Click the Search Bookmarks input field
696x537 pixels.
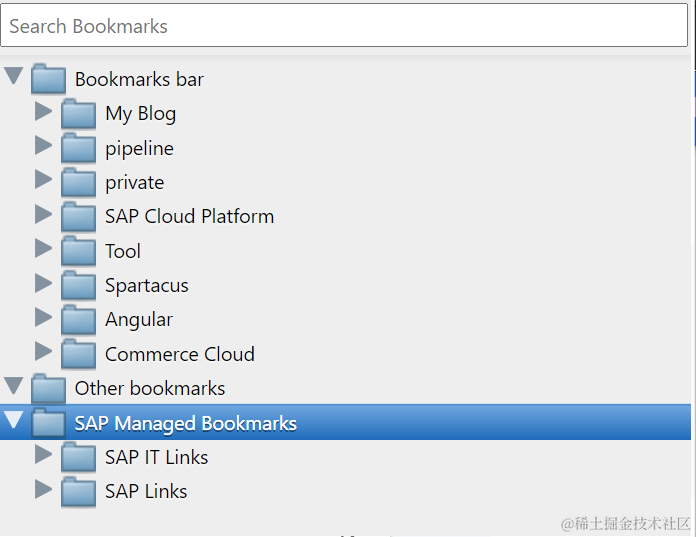[x=344, y=25]
